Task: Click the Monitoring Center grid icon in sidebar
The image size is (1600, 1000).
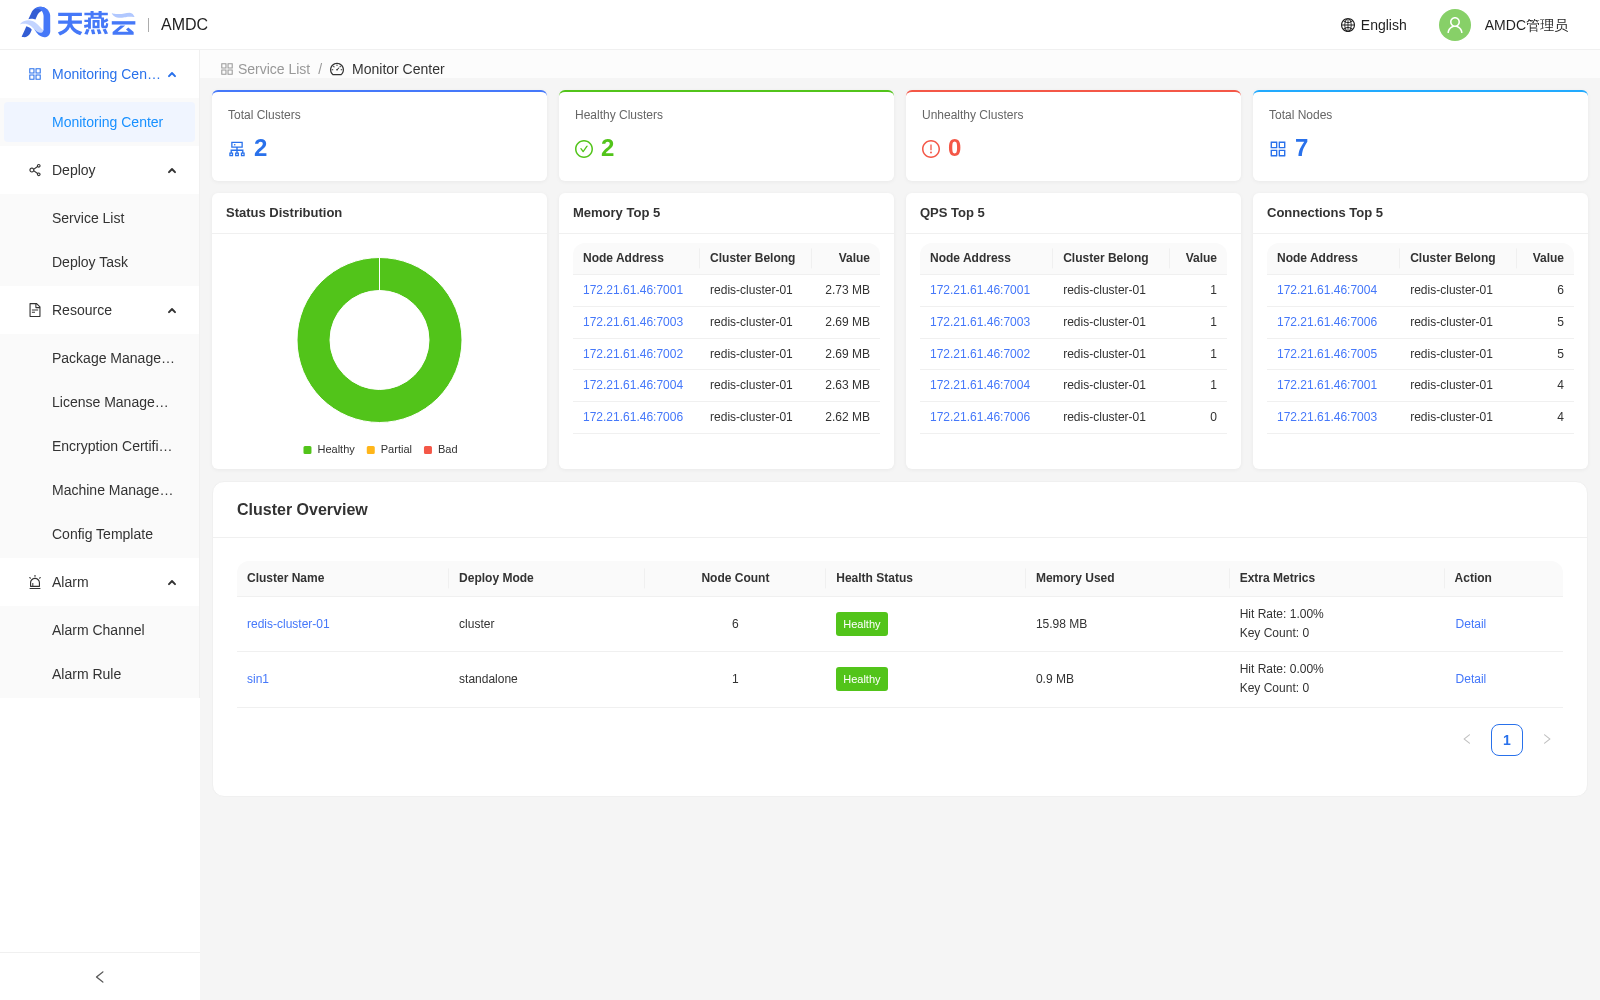Action: tap(35, 74)
